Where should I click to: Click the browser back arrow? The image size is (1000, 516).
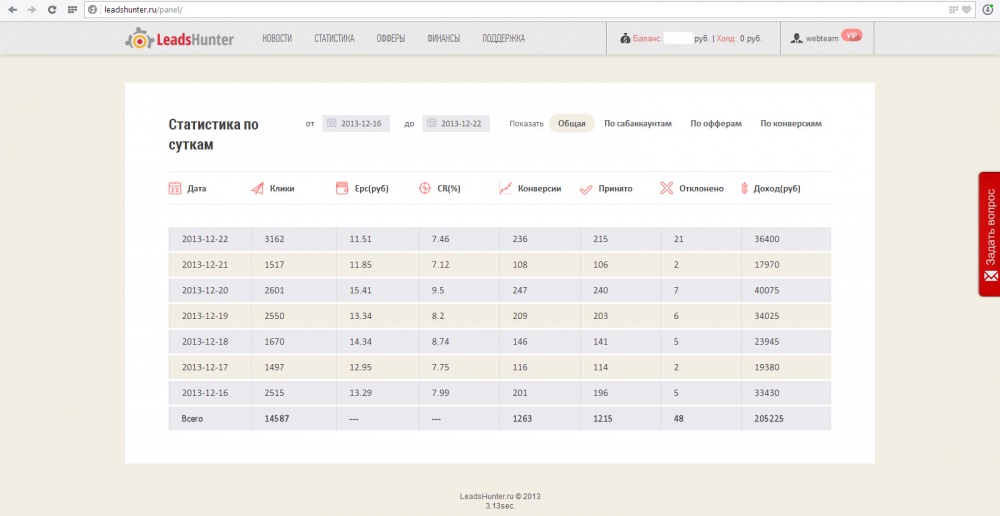pos(12,10)
